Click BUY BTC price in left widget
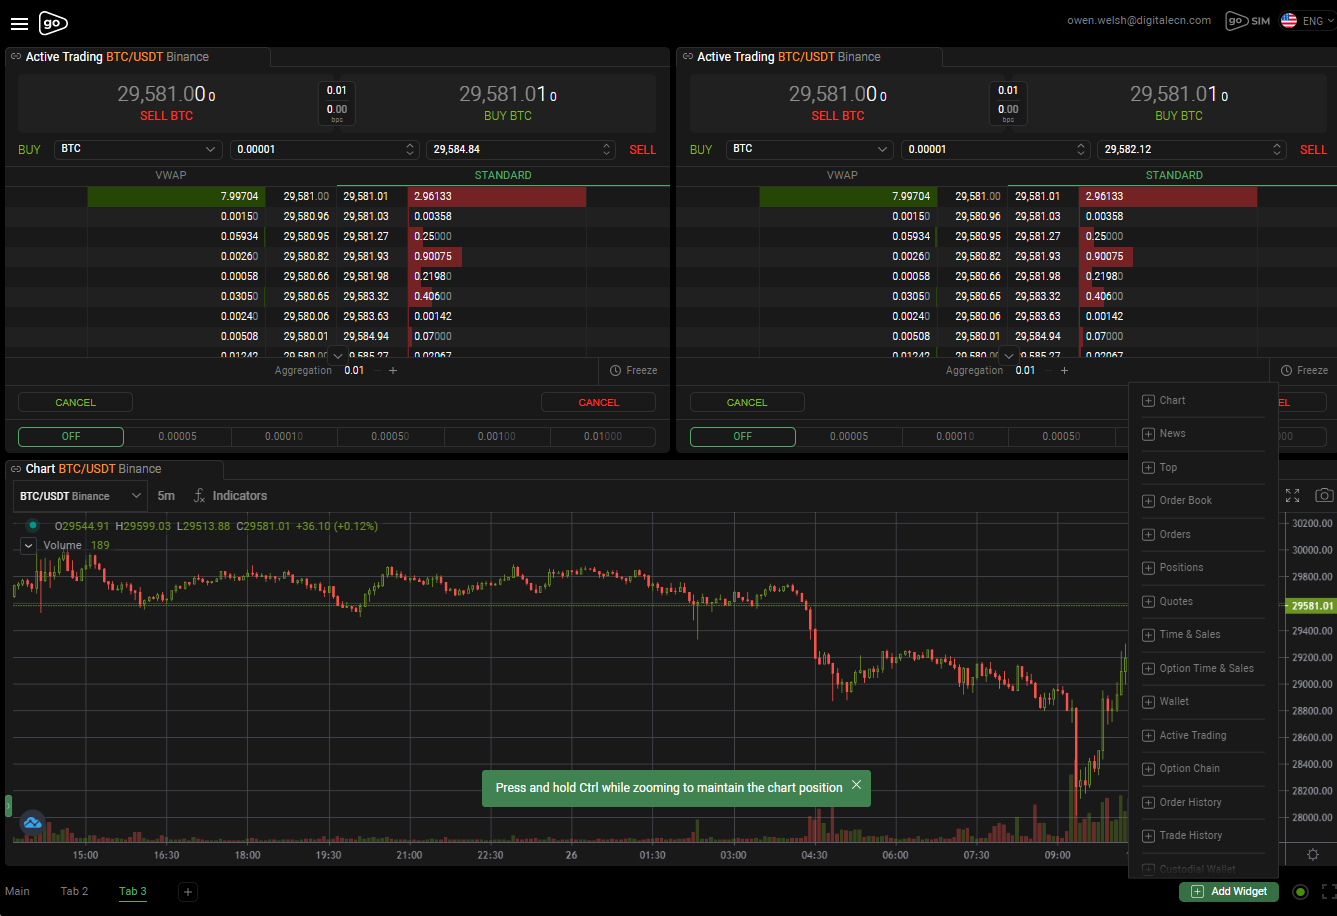1337x916 pixels. [x=508, y=103]
